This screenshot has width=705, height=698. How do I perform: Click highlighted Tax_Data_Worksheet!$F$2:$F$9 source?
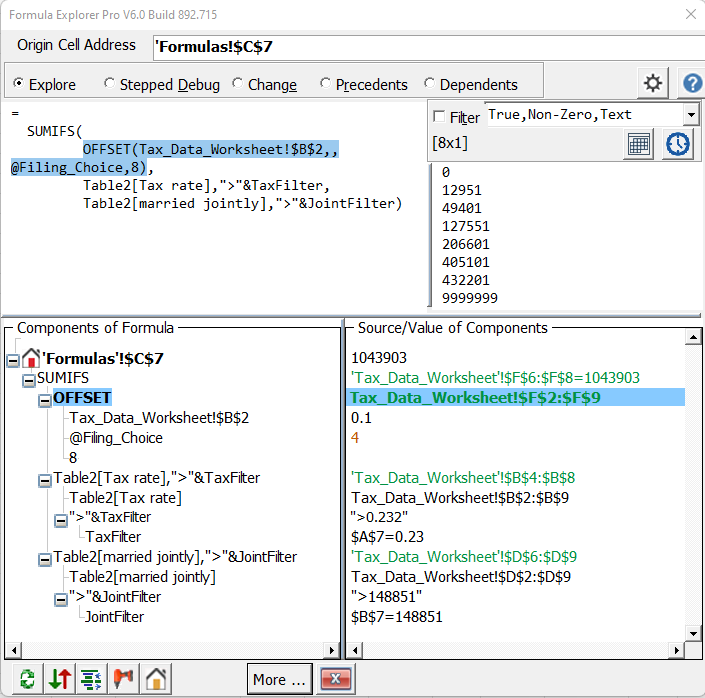click(x=515, y=398)
